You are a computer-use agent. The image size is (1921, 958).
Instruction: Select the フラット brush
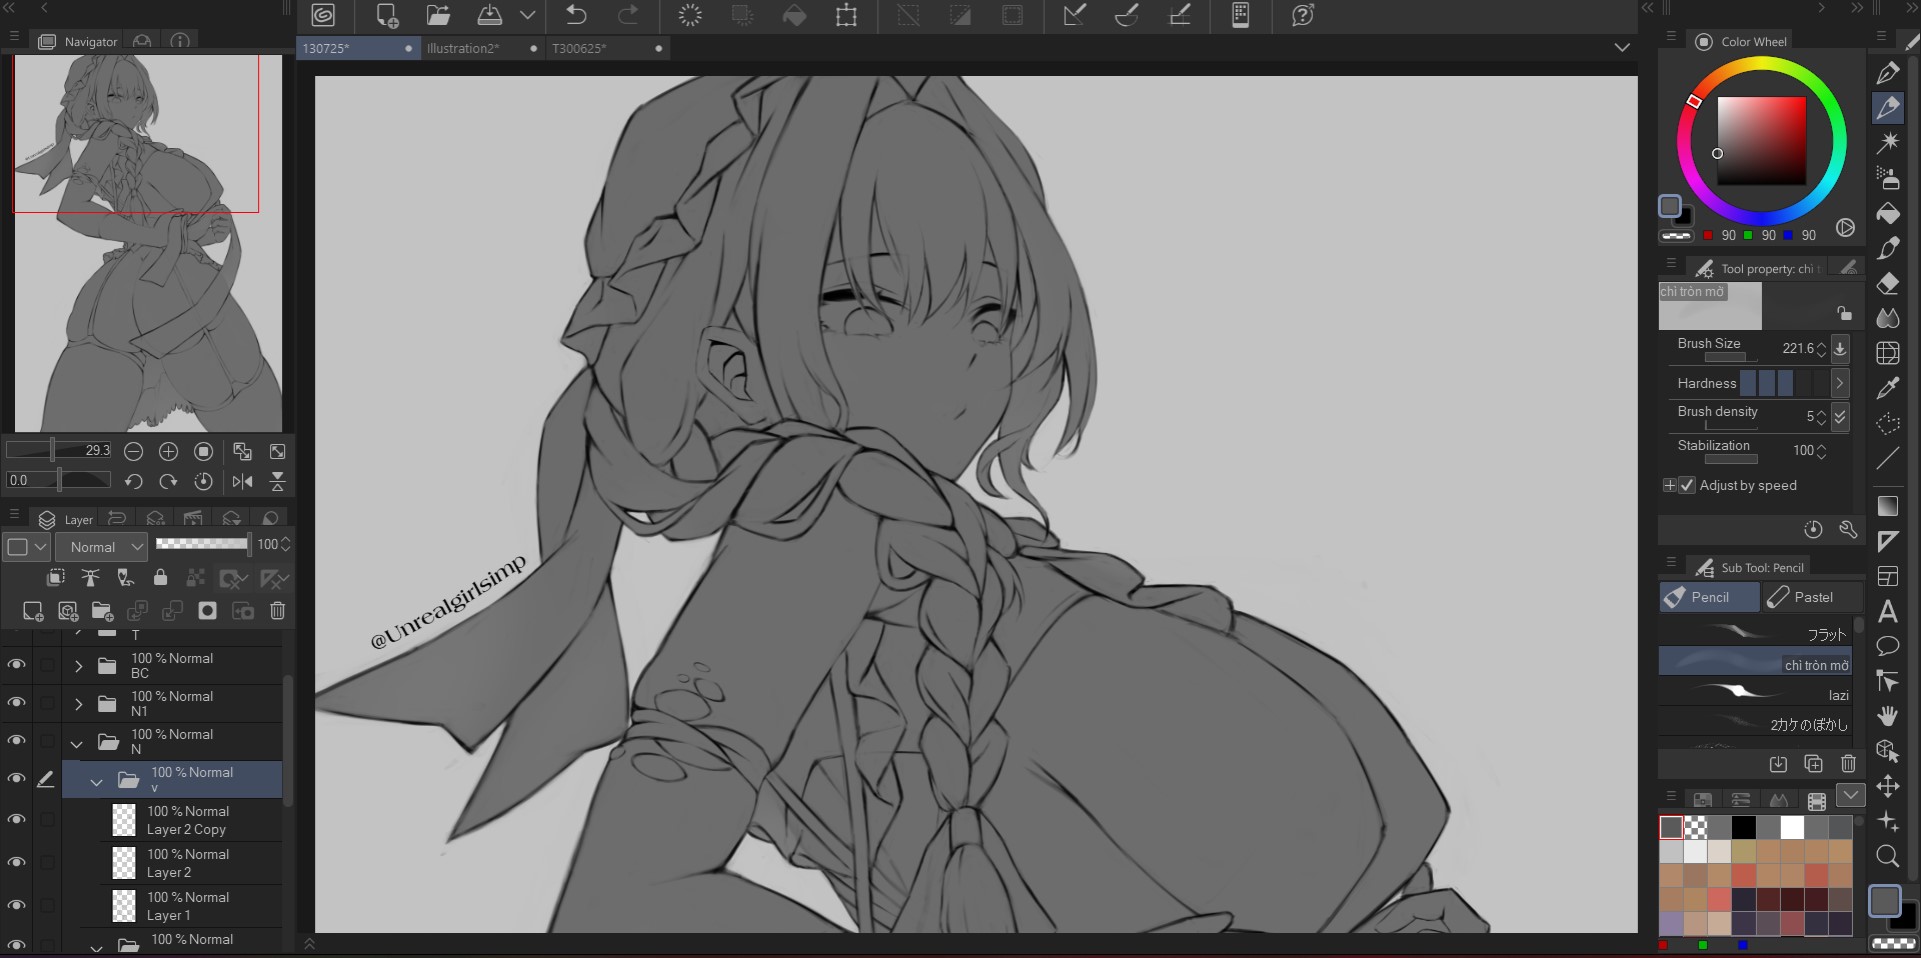1755,633
